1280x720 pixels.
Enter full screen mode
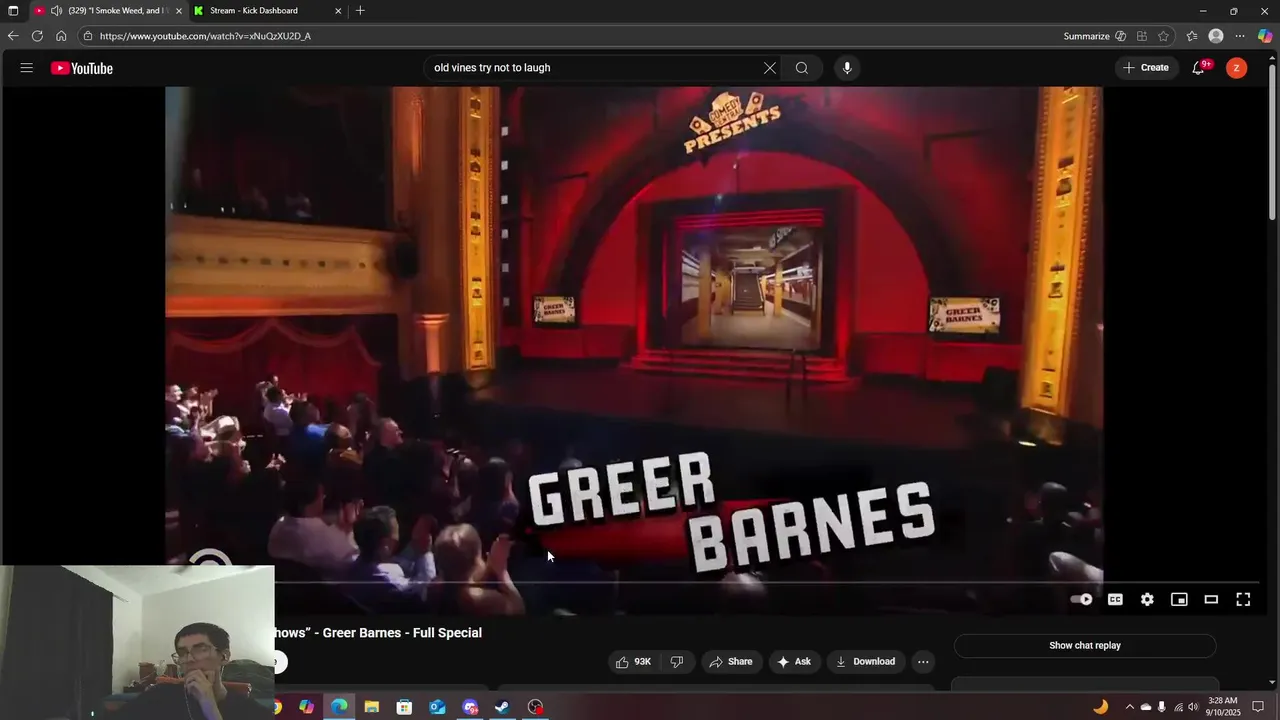pos(1243,599)
